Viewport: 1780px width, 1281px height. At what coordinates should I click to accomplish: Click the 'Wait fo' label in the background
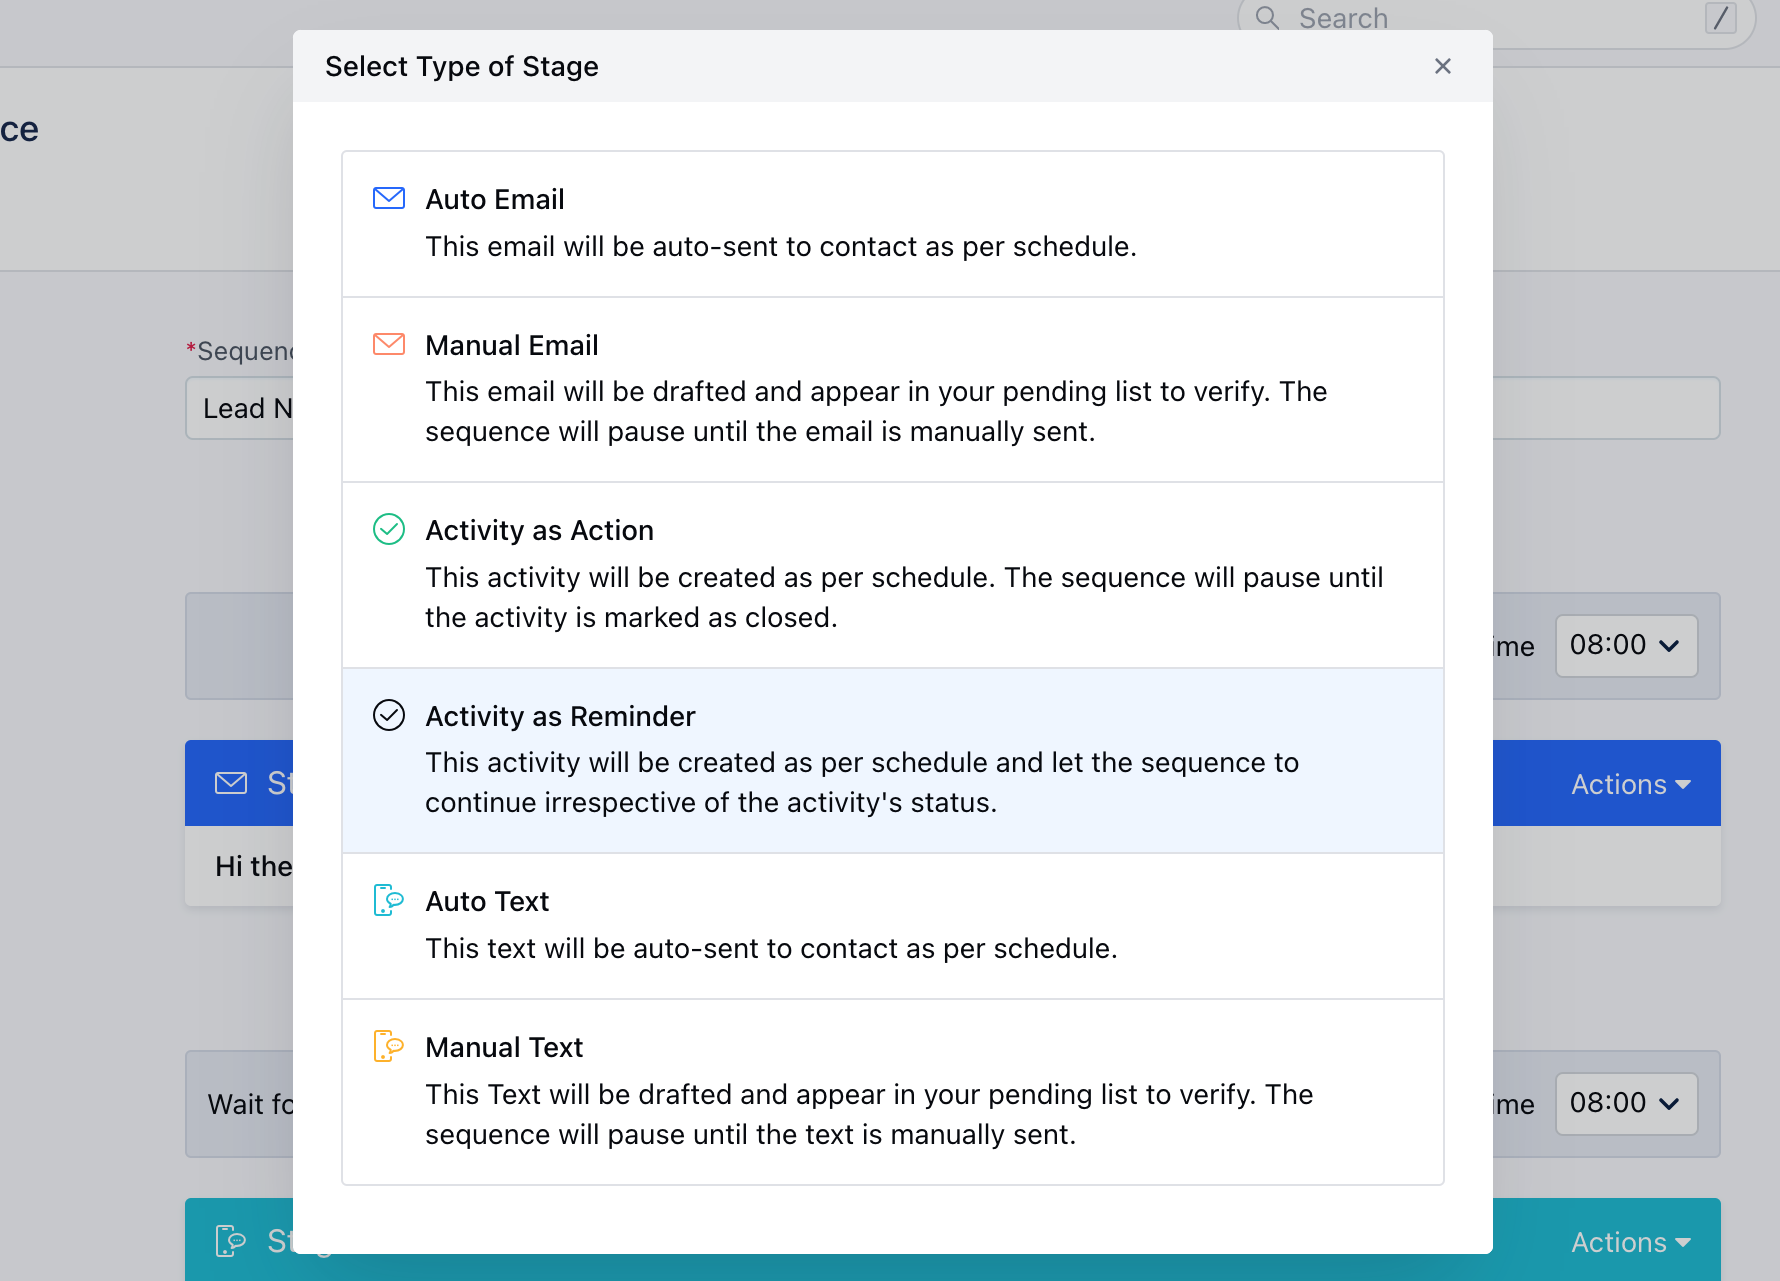pyautogui.click(x=250, y=1104)
